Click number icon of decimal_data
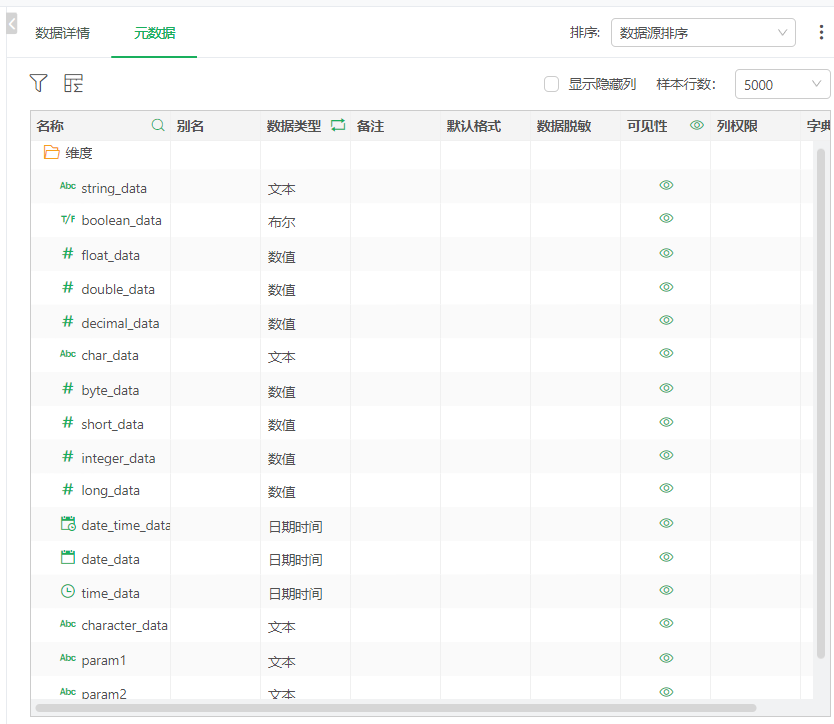834x724 pixels. [x=68, y=321]
